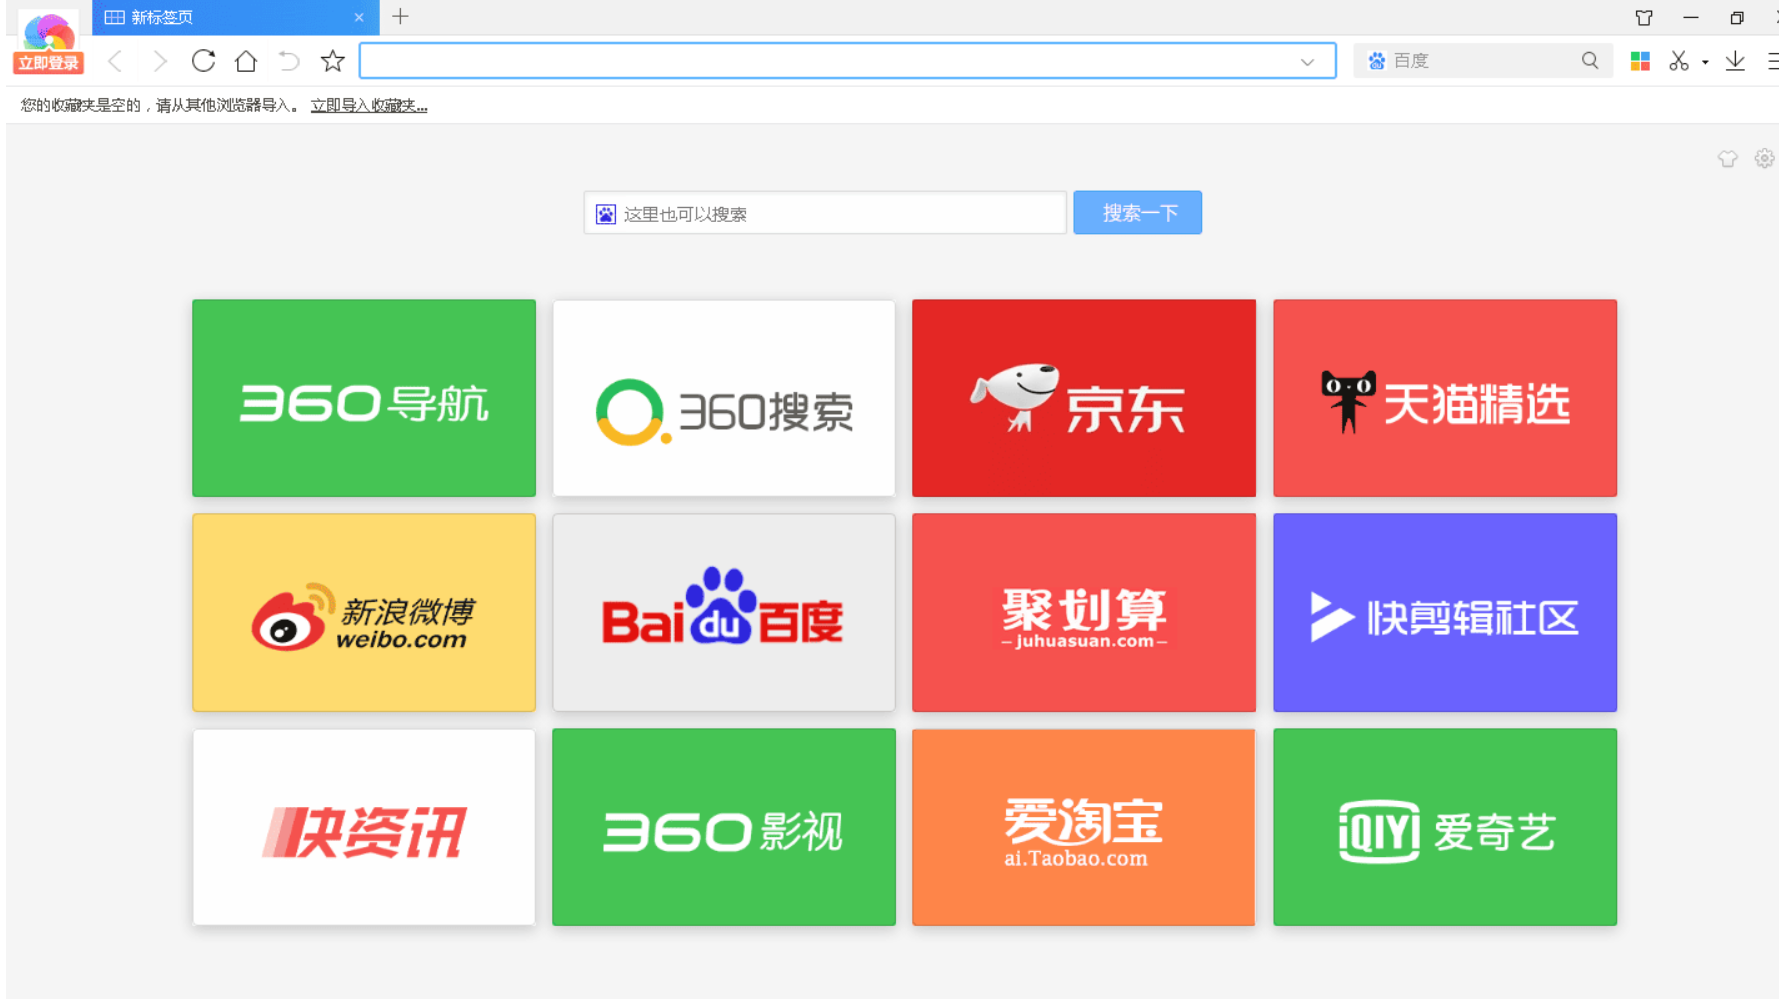The width and height of the screenshot is (1779, 999).
Task: Click the paw icon in page search field
Action: point(606,214)
